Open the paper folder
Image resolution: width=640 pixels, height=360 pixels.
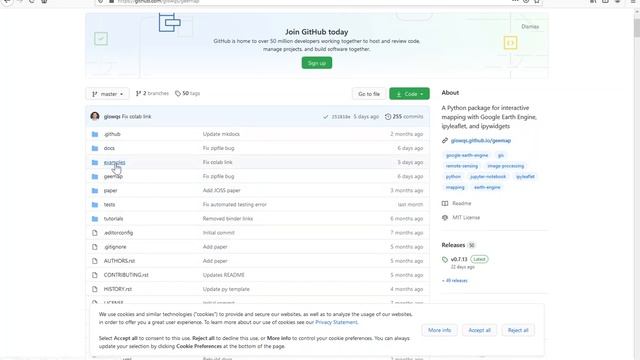(110, 191)
